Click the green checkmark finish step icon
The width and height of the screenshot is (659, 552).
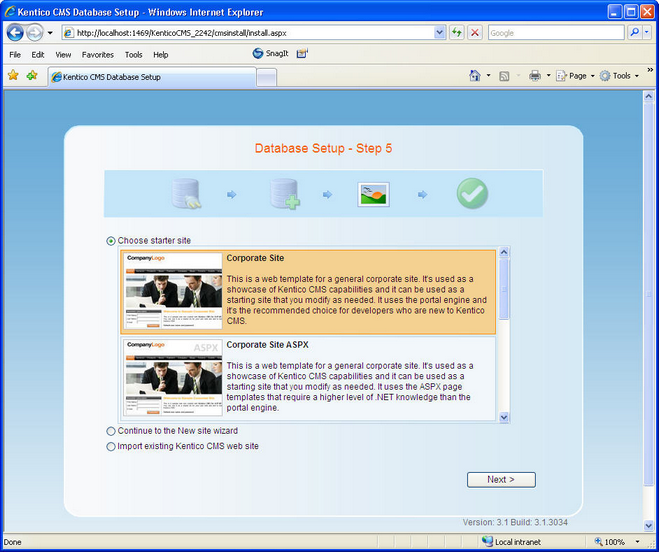[x=472, y=193]
